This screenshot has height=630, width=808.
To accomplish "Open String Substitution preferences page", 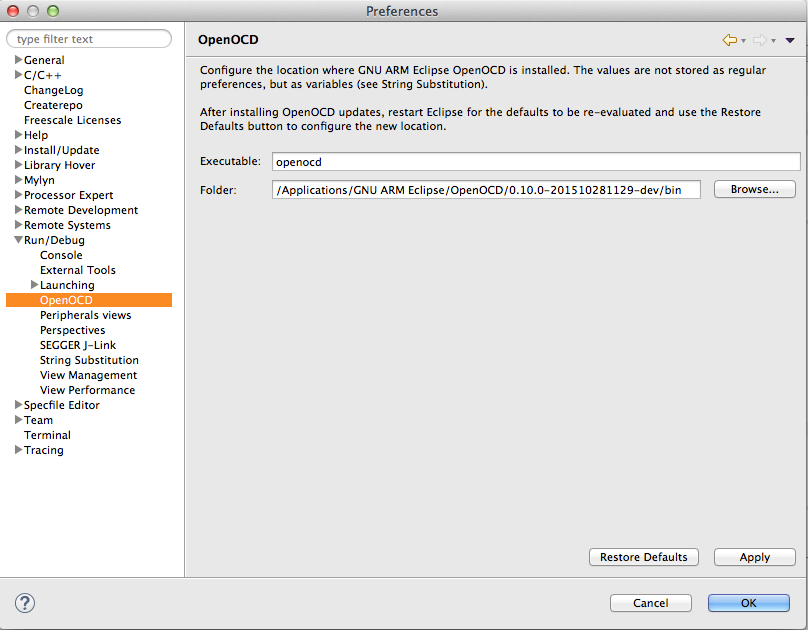I will [89, 360].
